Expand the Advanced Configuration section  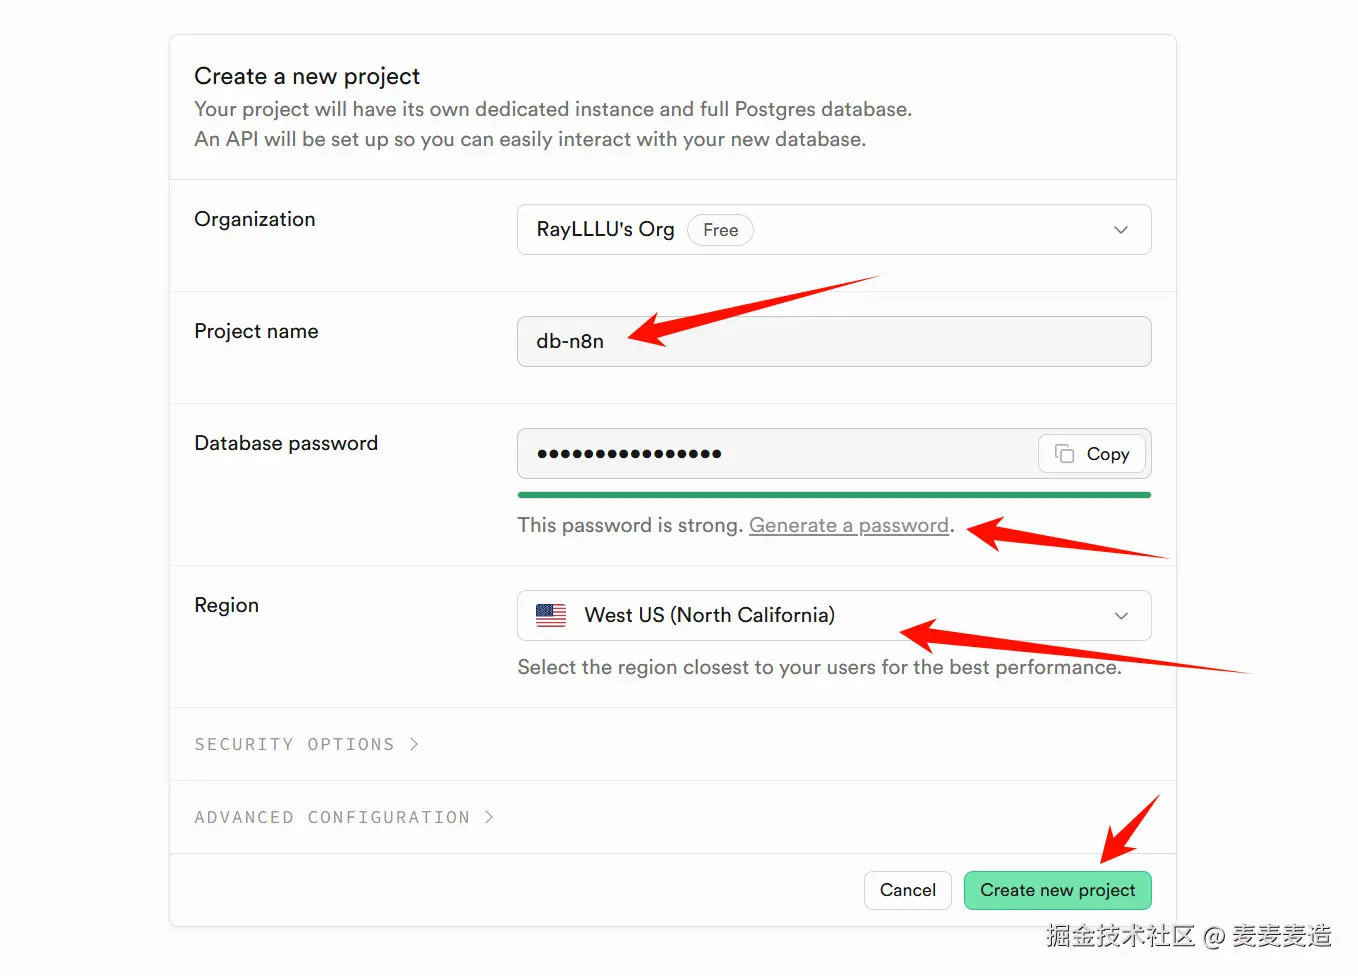(x=332, y=817)
